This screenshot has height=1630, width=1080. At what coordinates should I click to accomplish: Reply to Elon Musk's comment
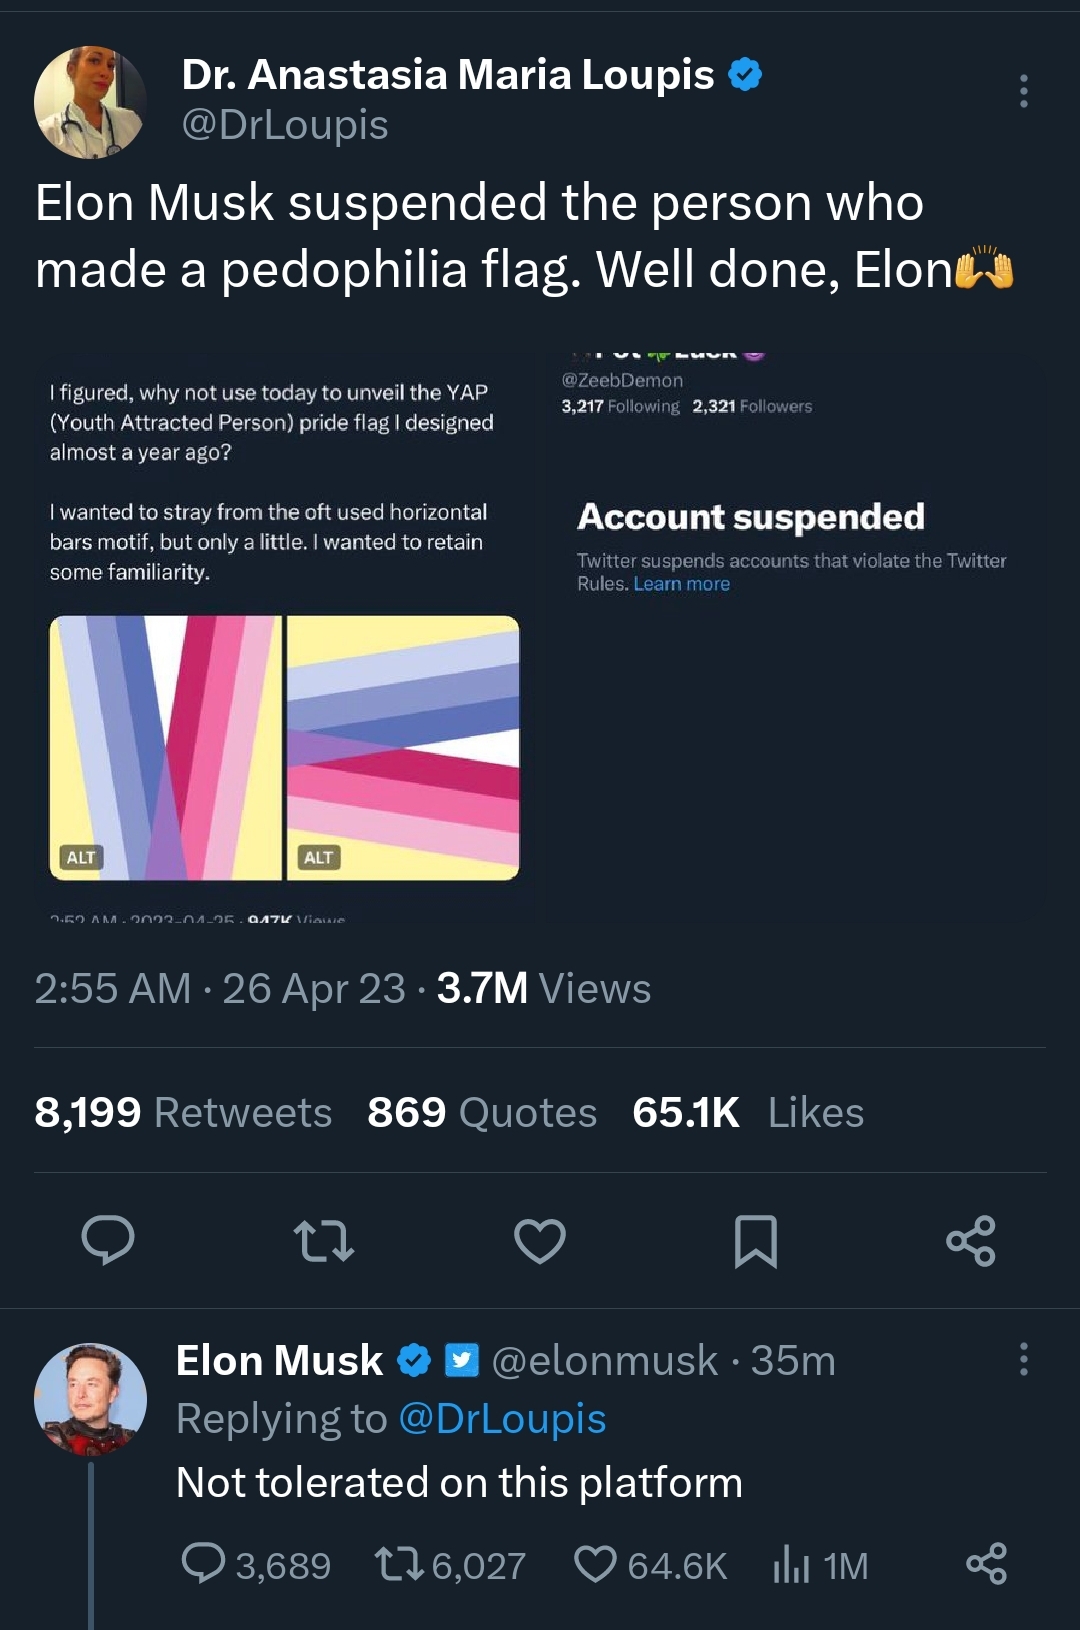click(204, 1564)
